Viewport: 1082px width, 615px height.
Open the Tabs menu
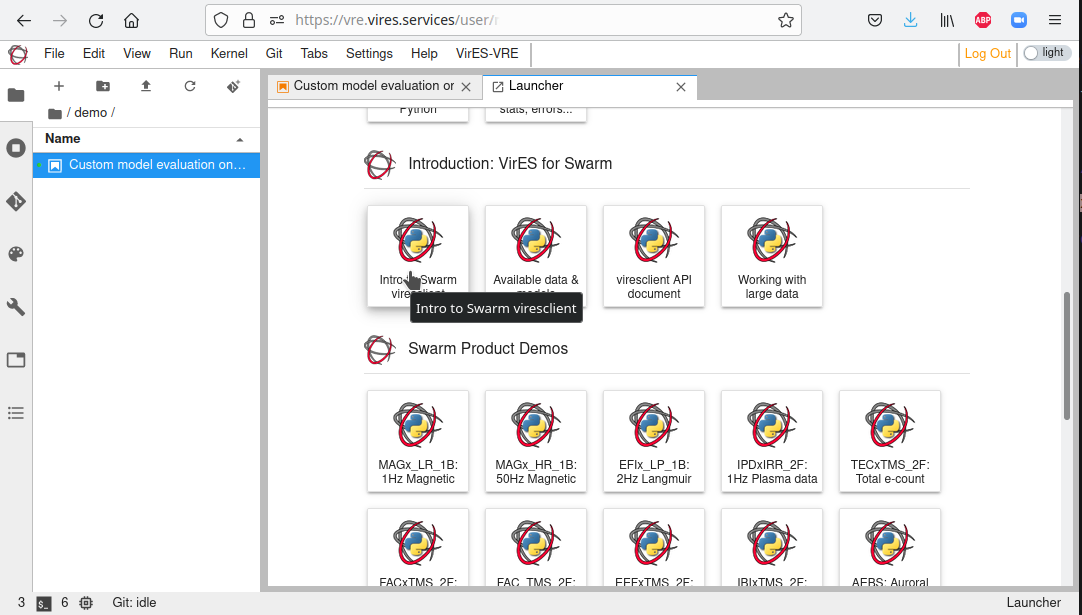point(314,54)
